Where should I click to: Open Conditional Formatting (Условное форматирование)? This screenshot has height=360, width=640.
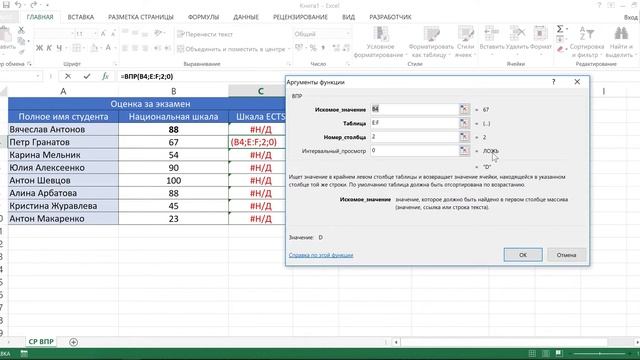tap(380, 42)
